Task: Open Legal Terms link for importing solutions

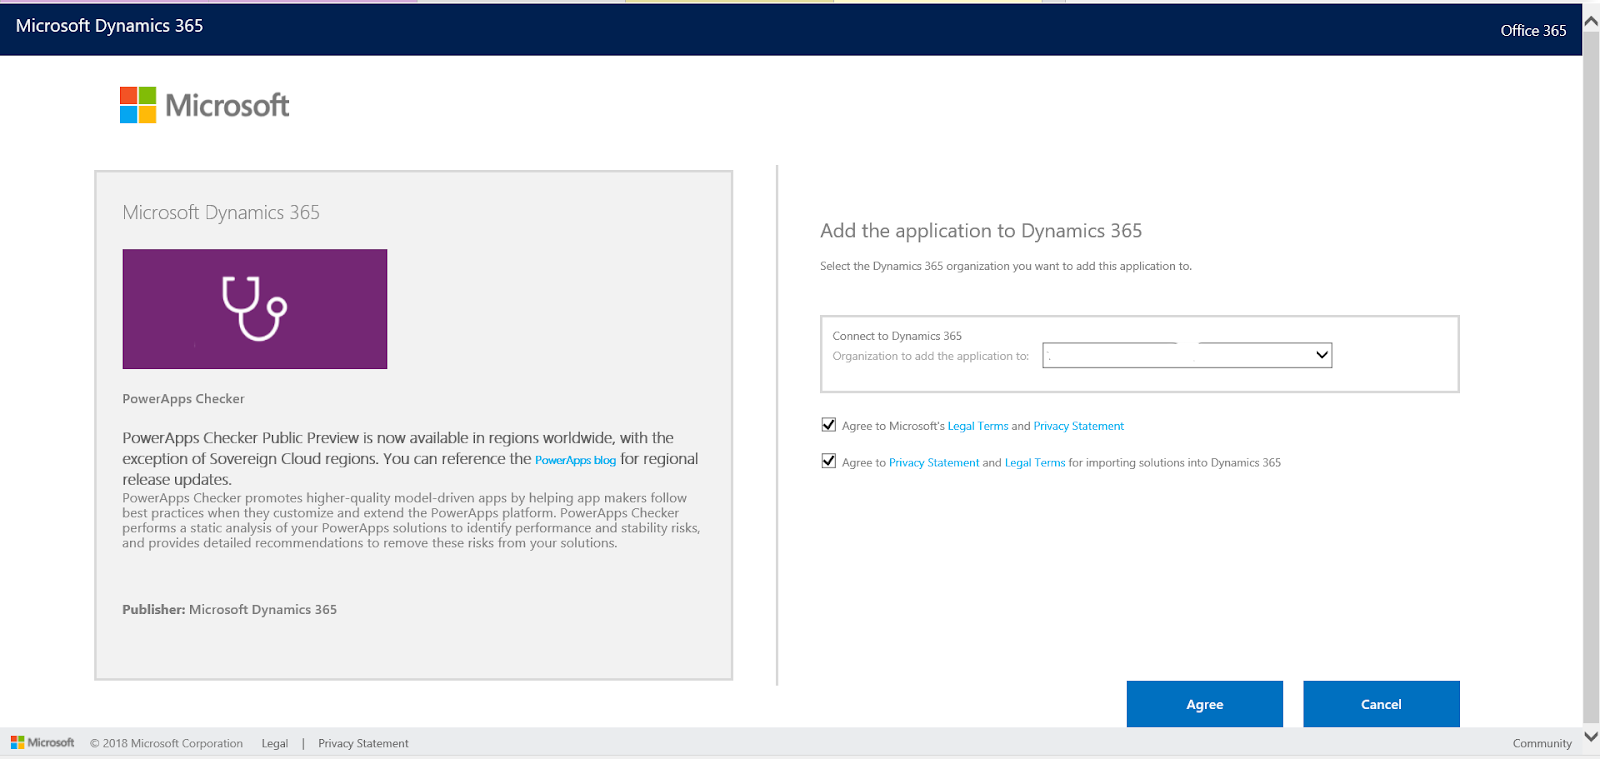Action: 1035,463
